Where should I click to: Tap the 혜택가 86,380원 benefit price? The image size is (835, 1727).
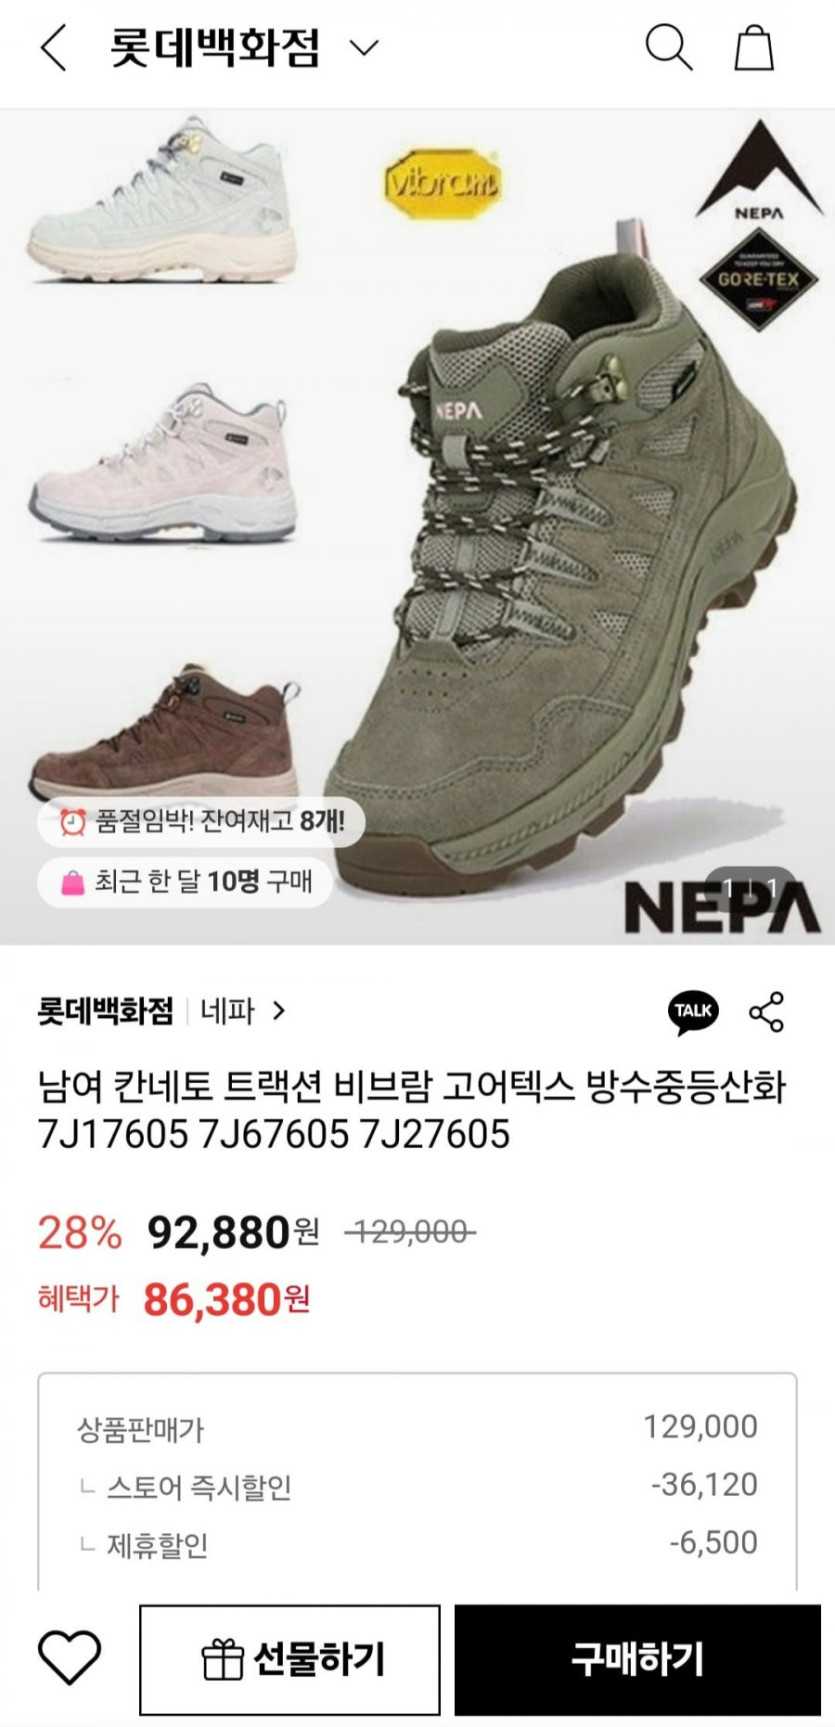click(174, 1299)
